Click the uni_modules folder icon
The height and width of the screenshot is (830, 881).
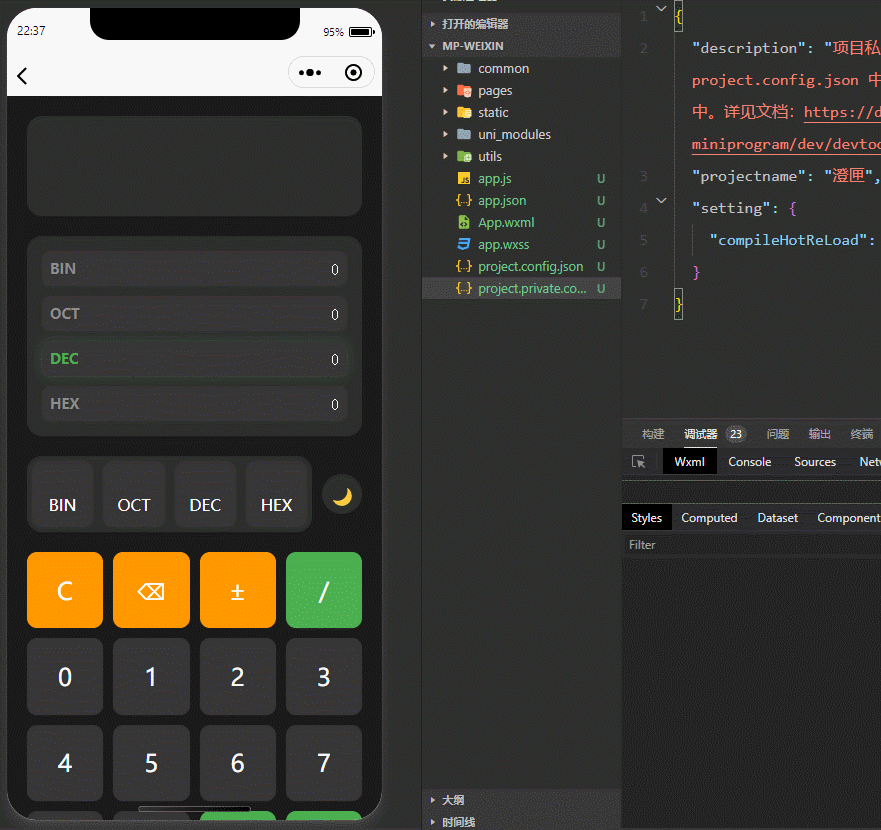point(464,134)
